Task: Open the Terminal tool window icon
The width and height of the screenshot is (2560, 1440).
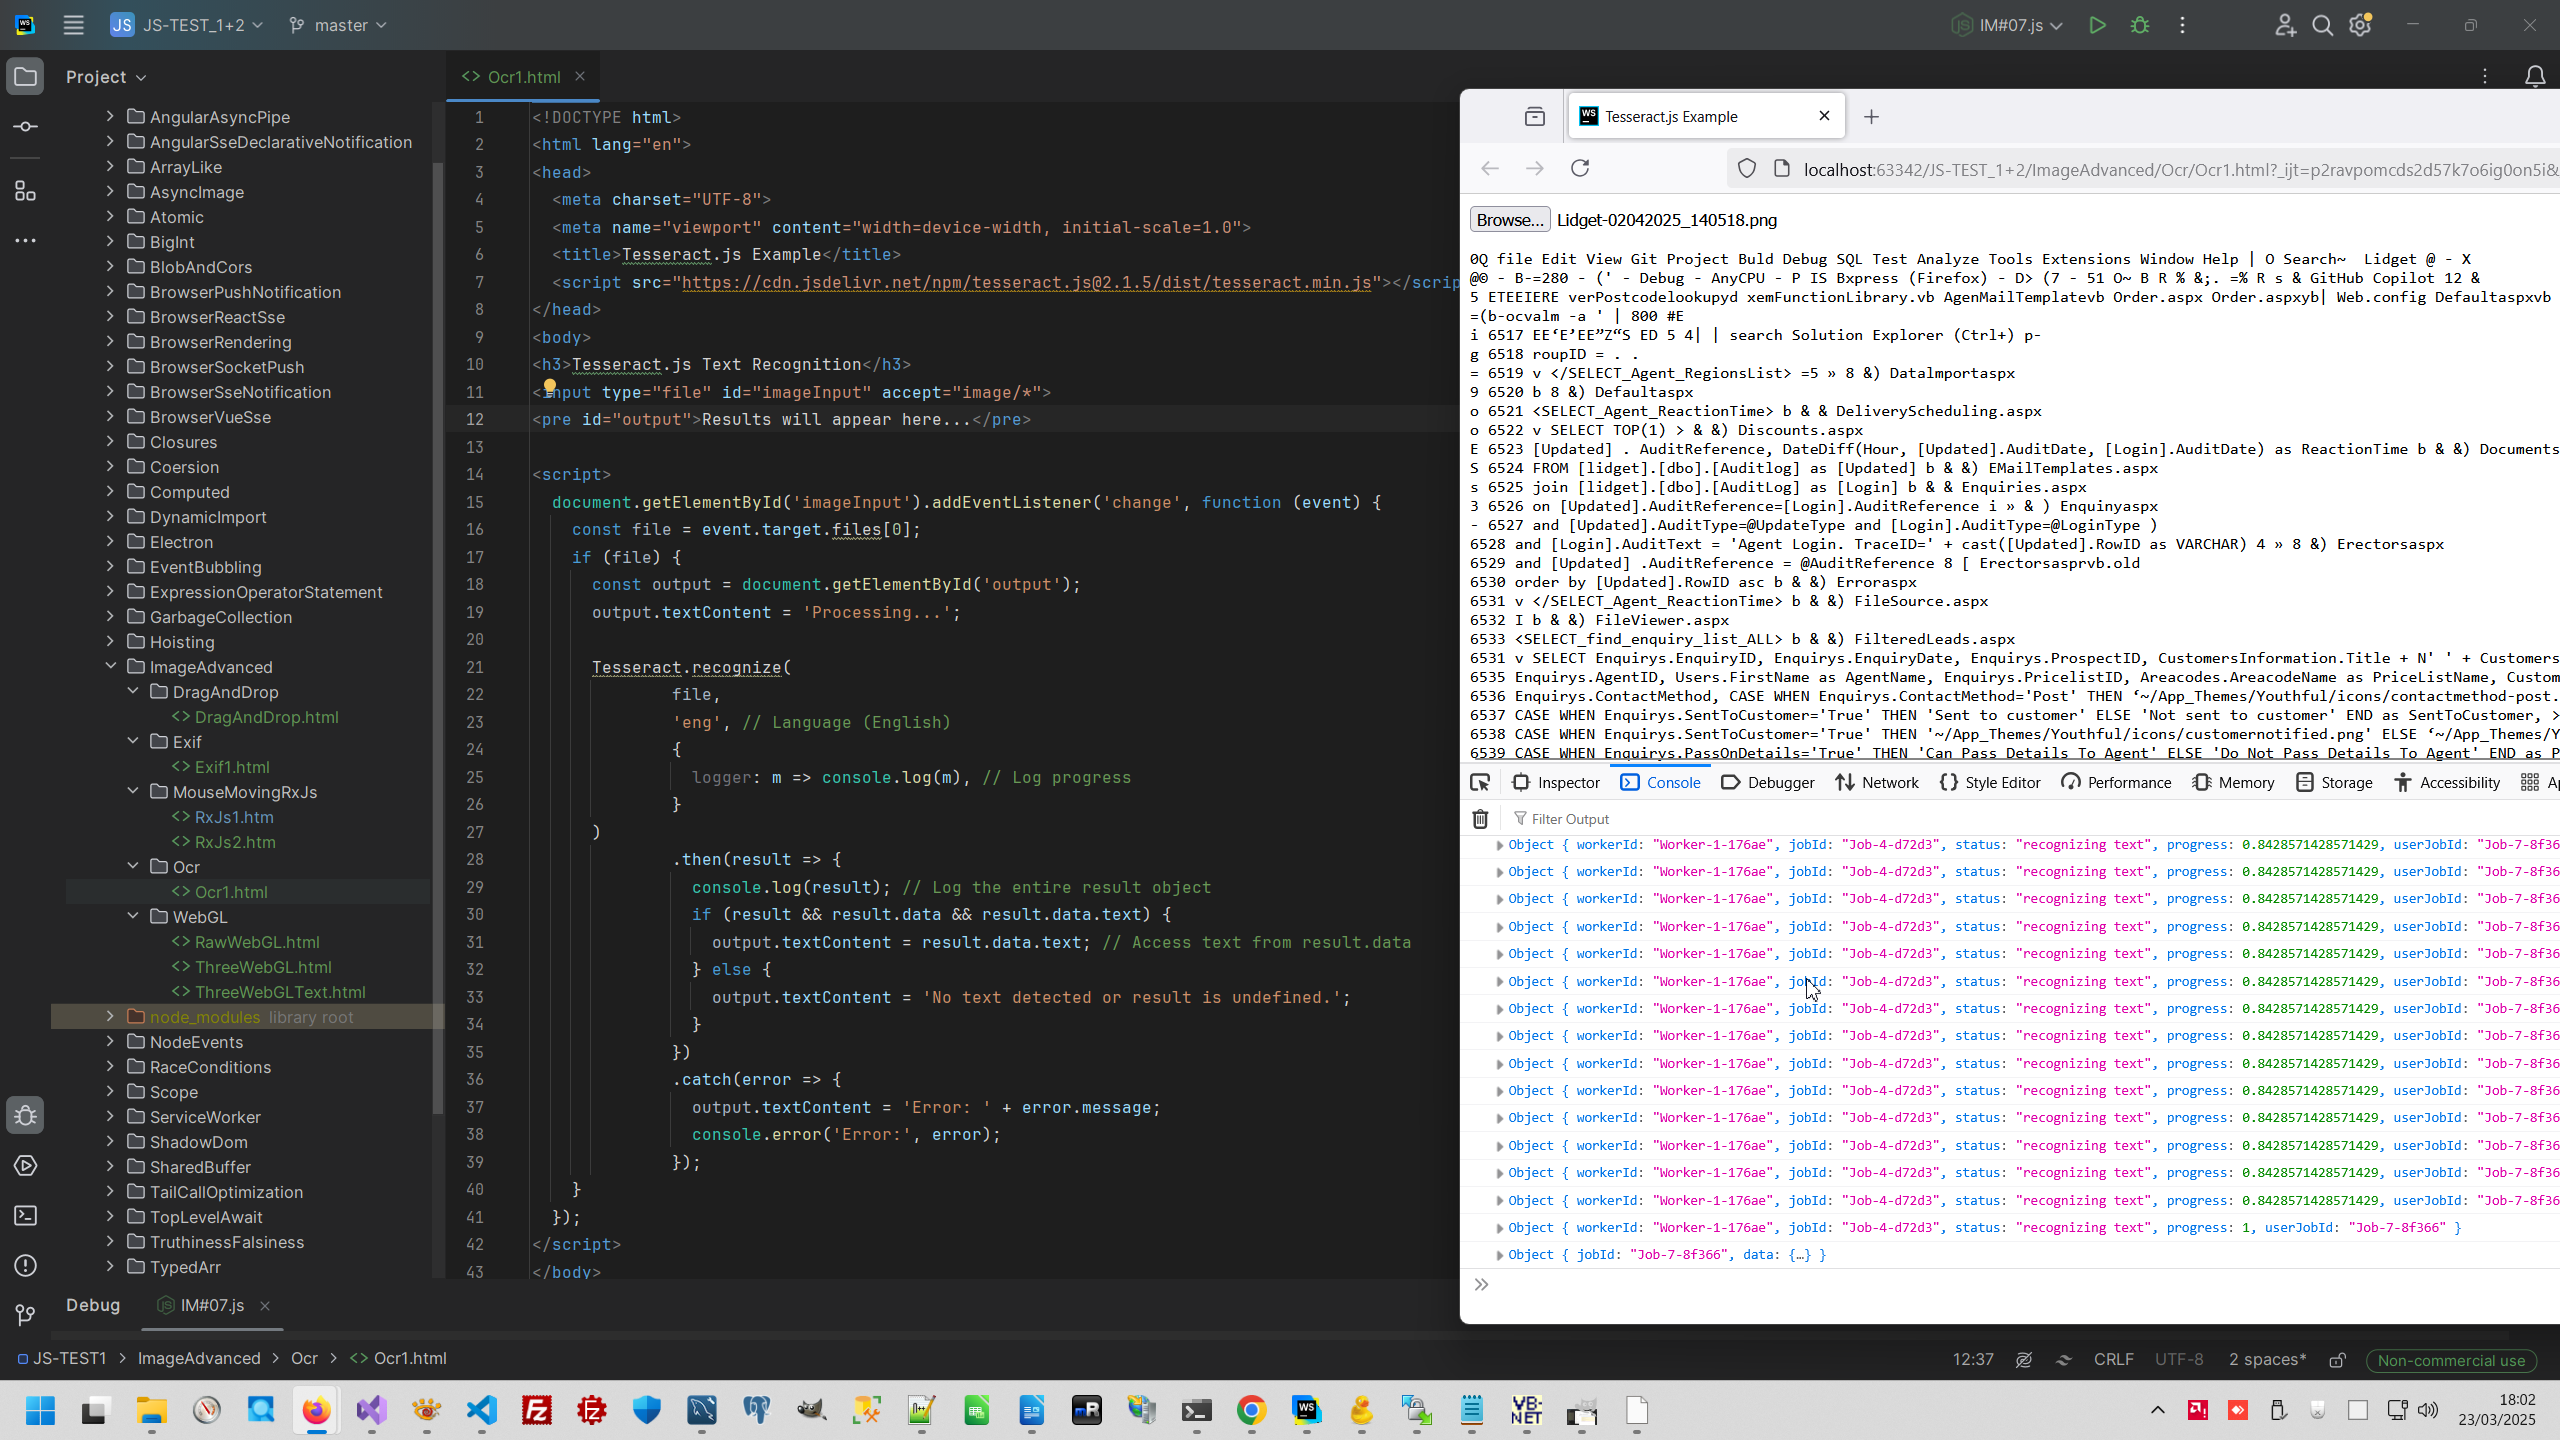Action: (x=26, y=1216)
